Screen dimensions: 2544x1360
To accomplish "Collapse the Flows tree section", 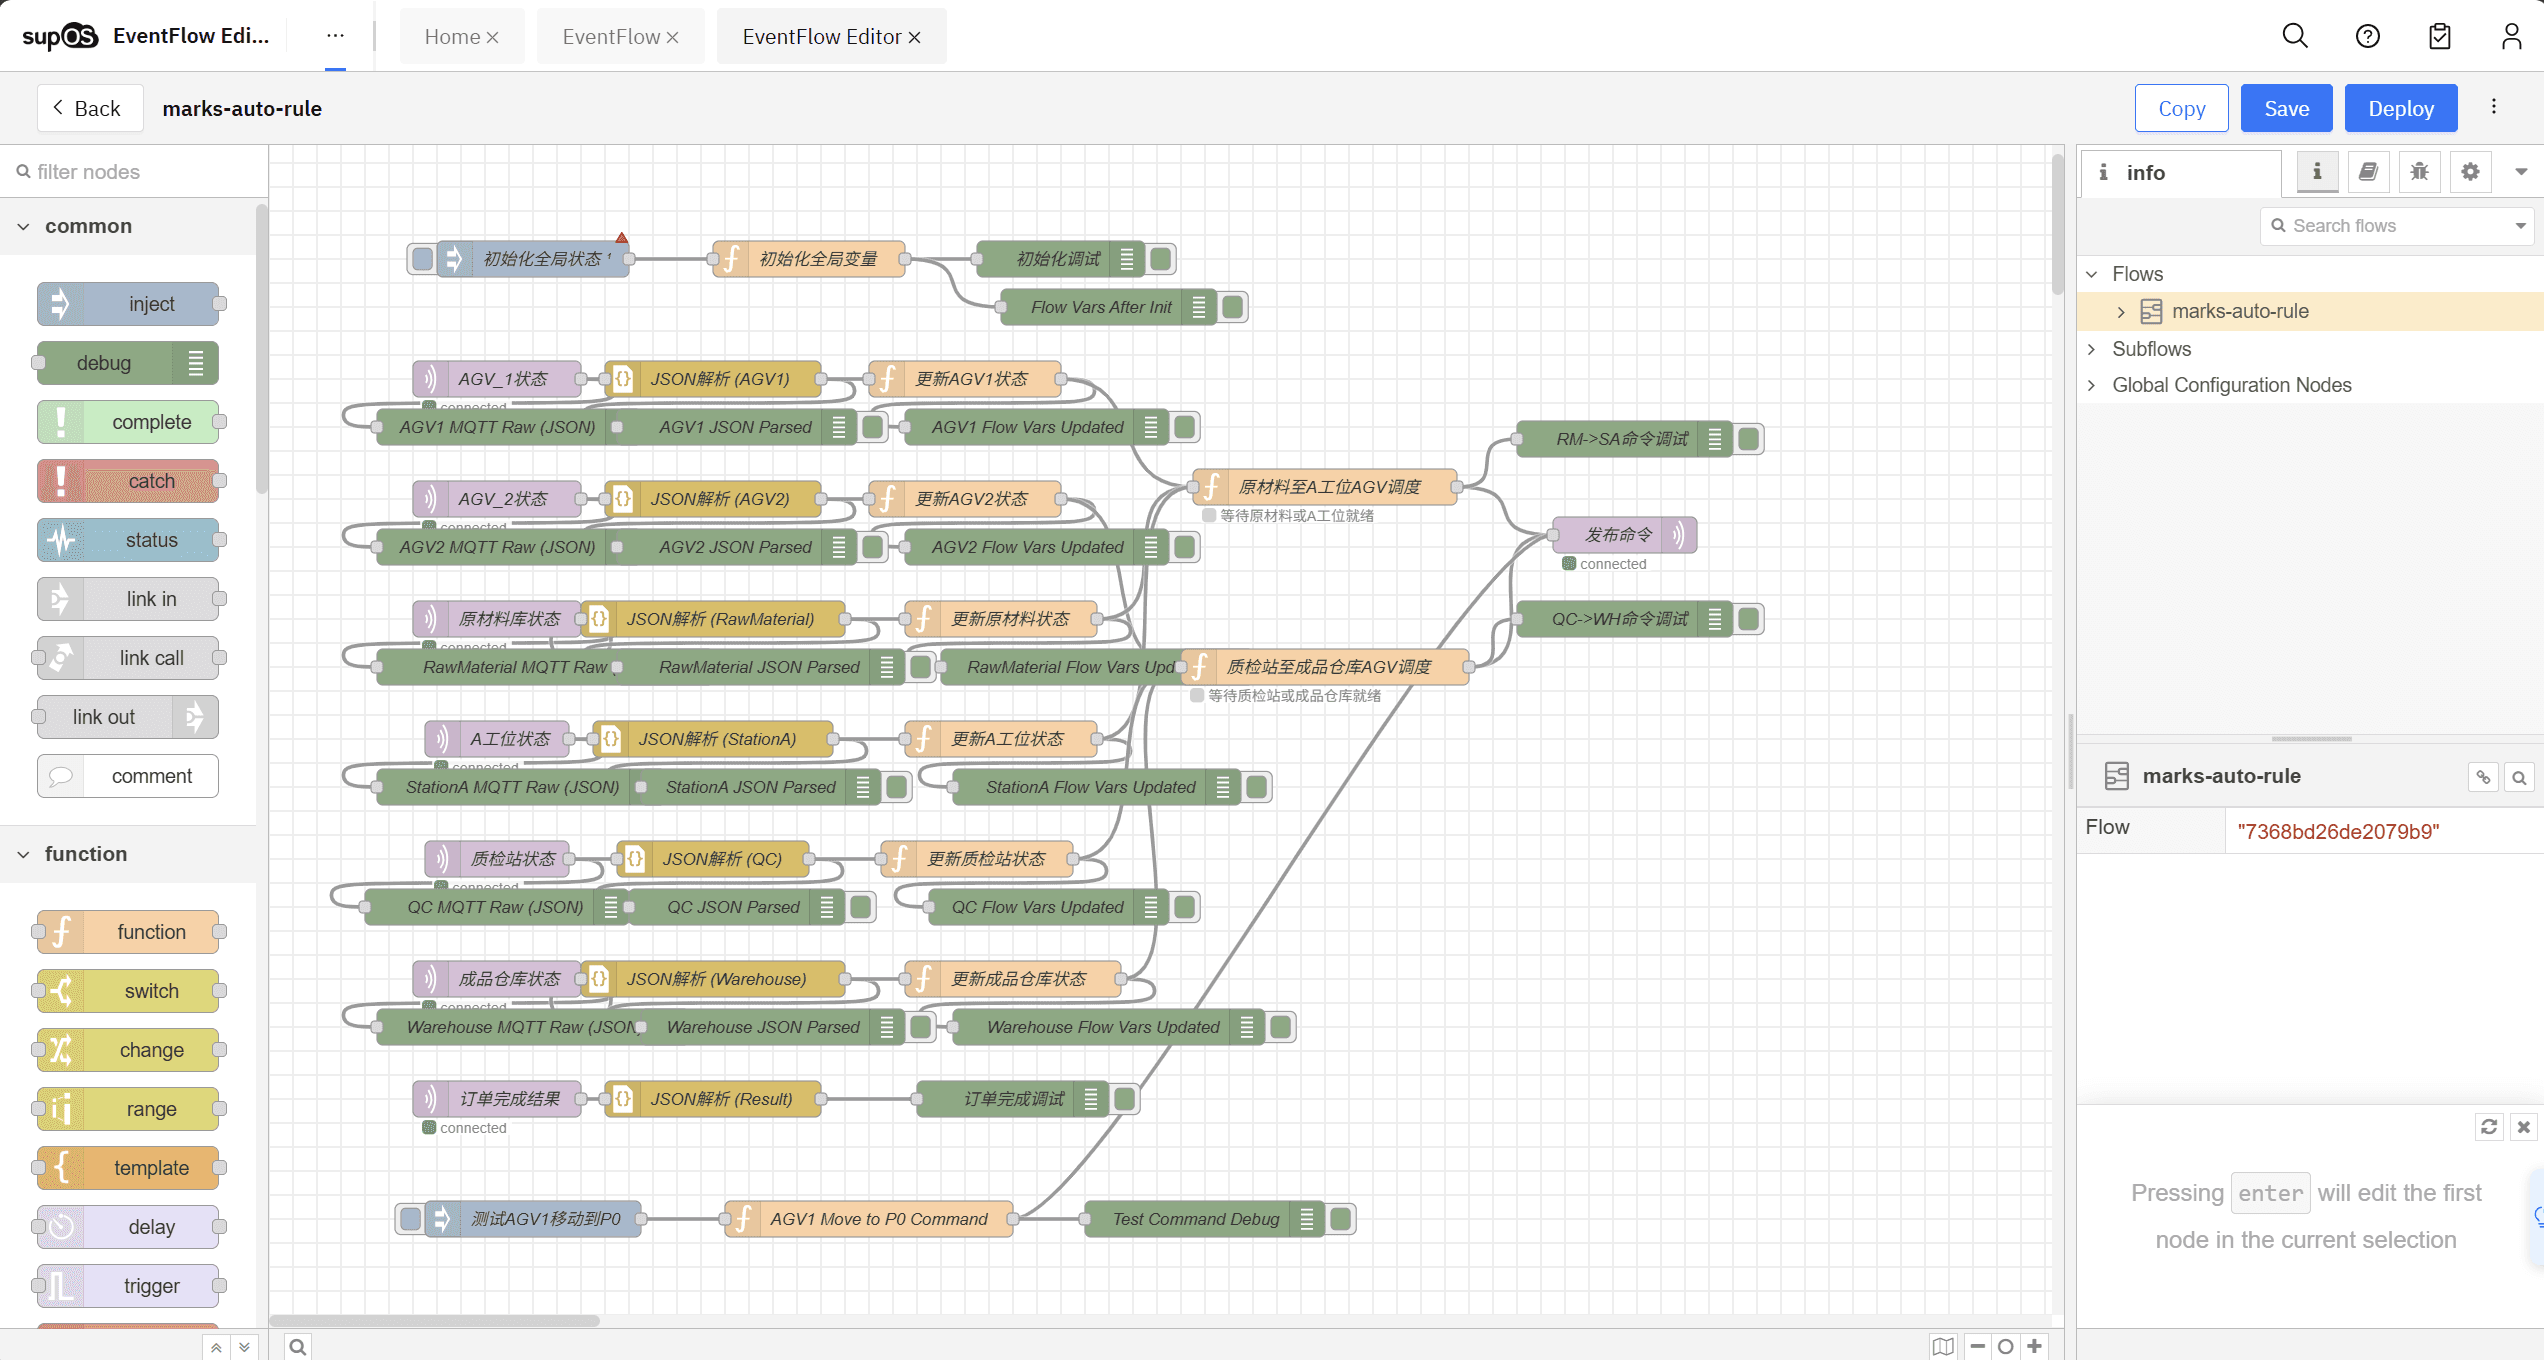I will (x=2092, y=274).
